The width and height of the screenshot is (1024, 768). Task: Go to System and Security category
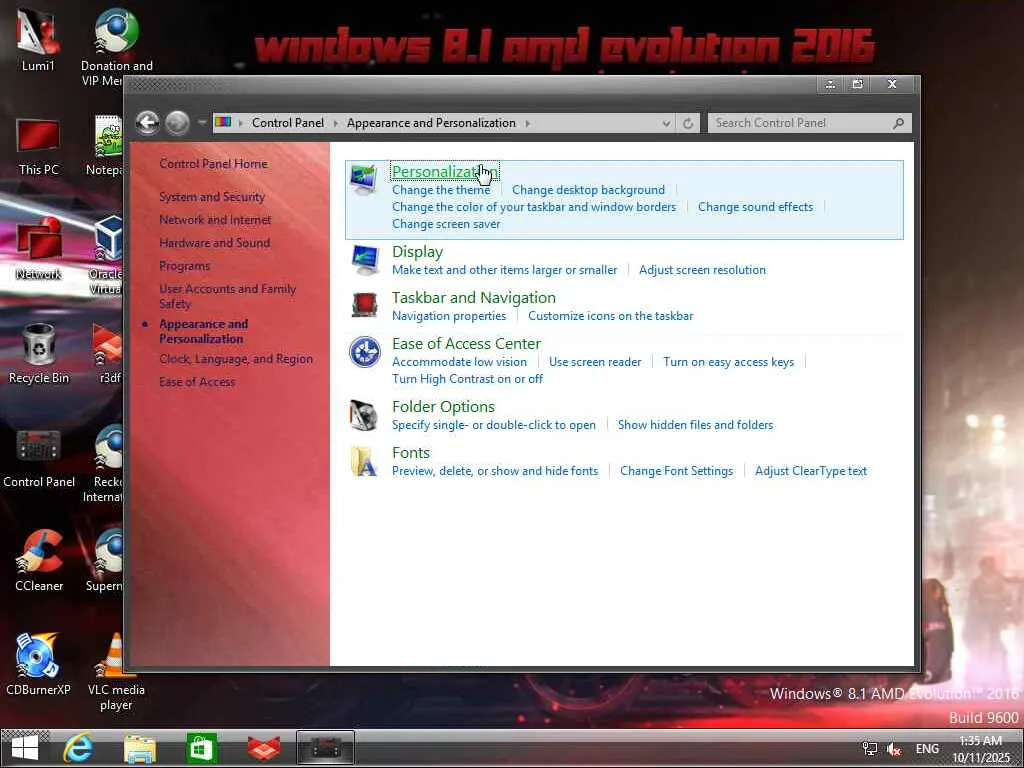point(212,197)
